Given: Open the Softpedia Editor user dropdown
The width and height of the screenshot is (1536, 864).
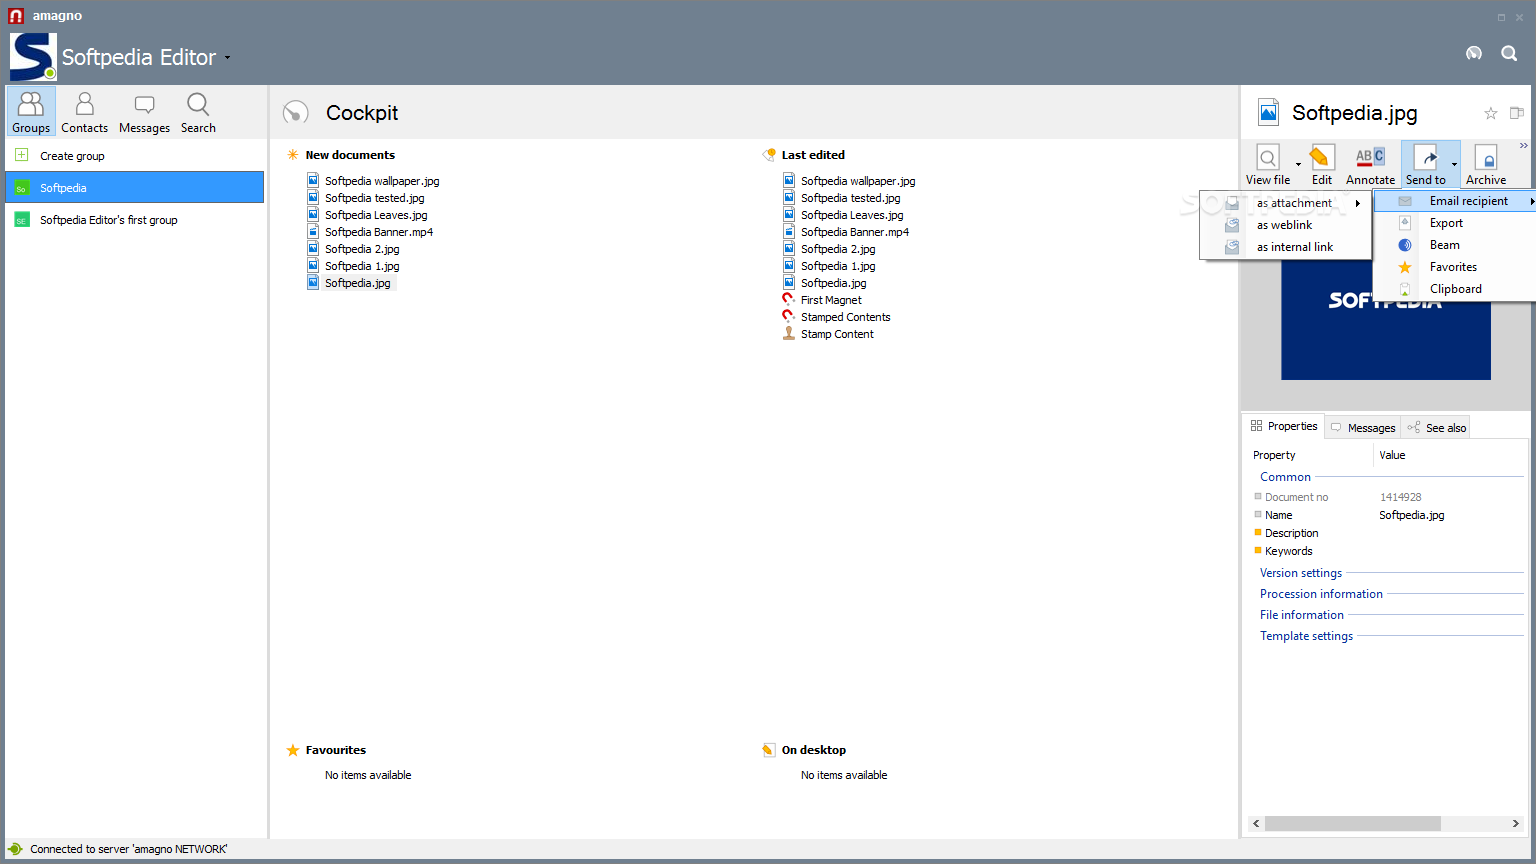Looking at the screenshot, I should [x=227, y=58].
